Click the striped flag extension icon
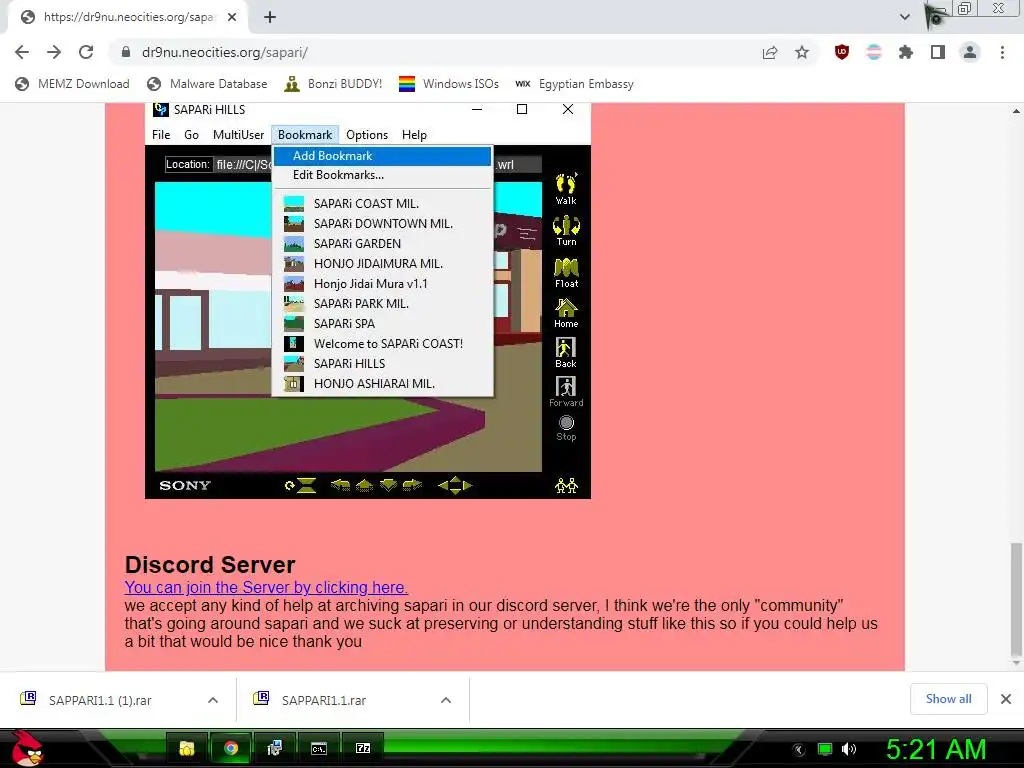The image size is (1024, 768). (874, 52)
